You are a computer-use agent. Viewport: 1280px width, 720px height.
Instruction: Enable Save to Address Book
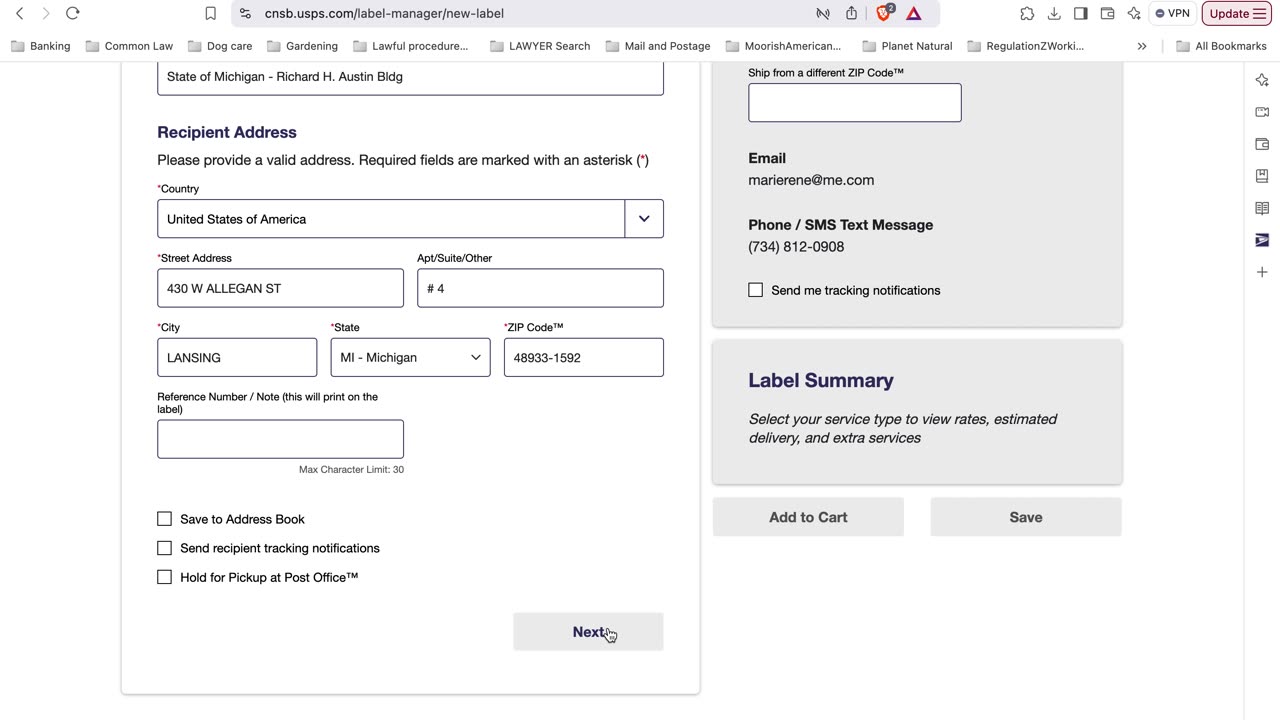click(x=165, y=519)
